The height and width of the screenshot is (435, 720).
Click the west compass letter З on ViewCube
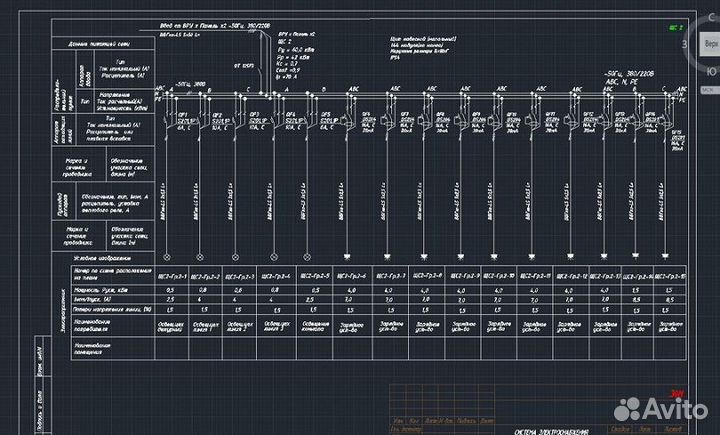point(683,45)
